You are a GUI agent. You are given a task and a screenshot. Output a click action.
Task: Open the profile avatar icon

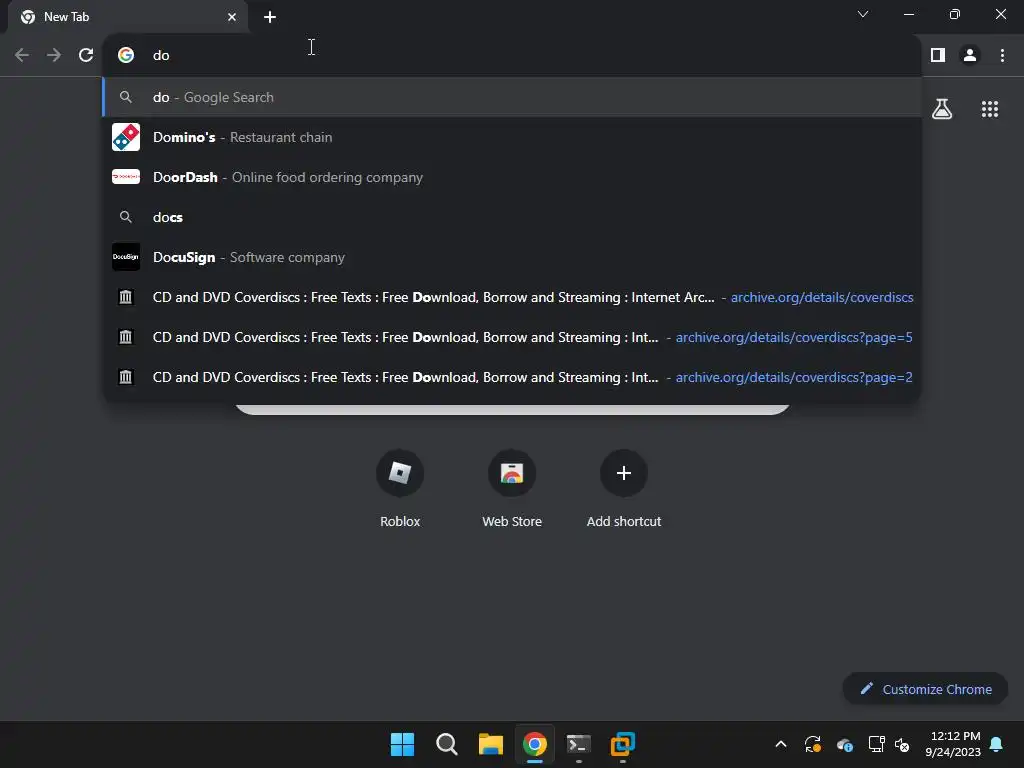(970, 55)
